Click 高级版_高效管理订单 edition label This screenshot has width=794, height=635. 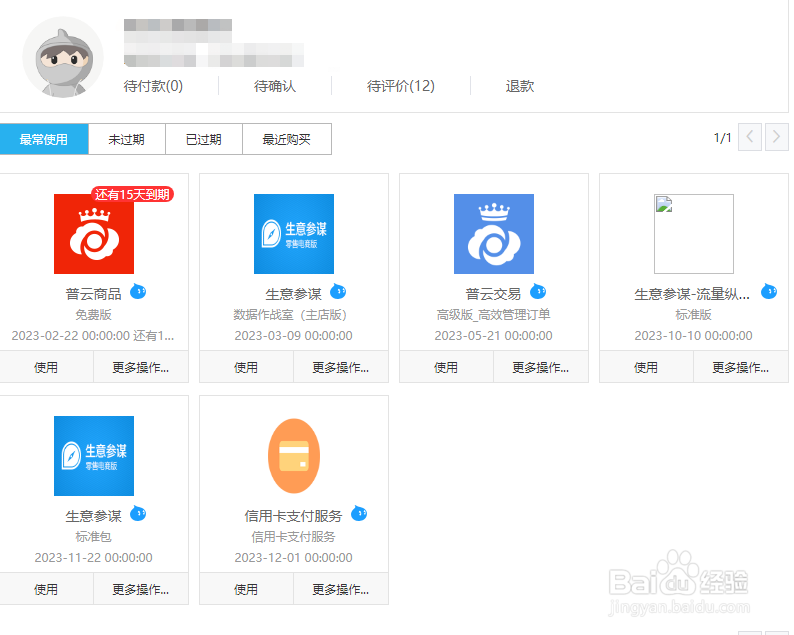[x=494, y=314]
